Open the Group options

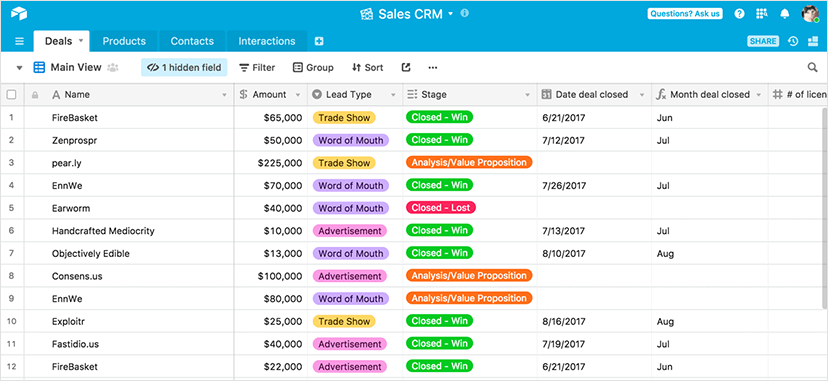click(x=313, y=68)
